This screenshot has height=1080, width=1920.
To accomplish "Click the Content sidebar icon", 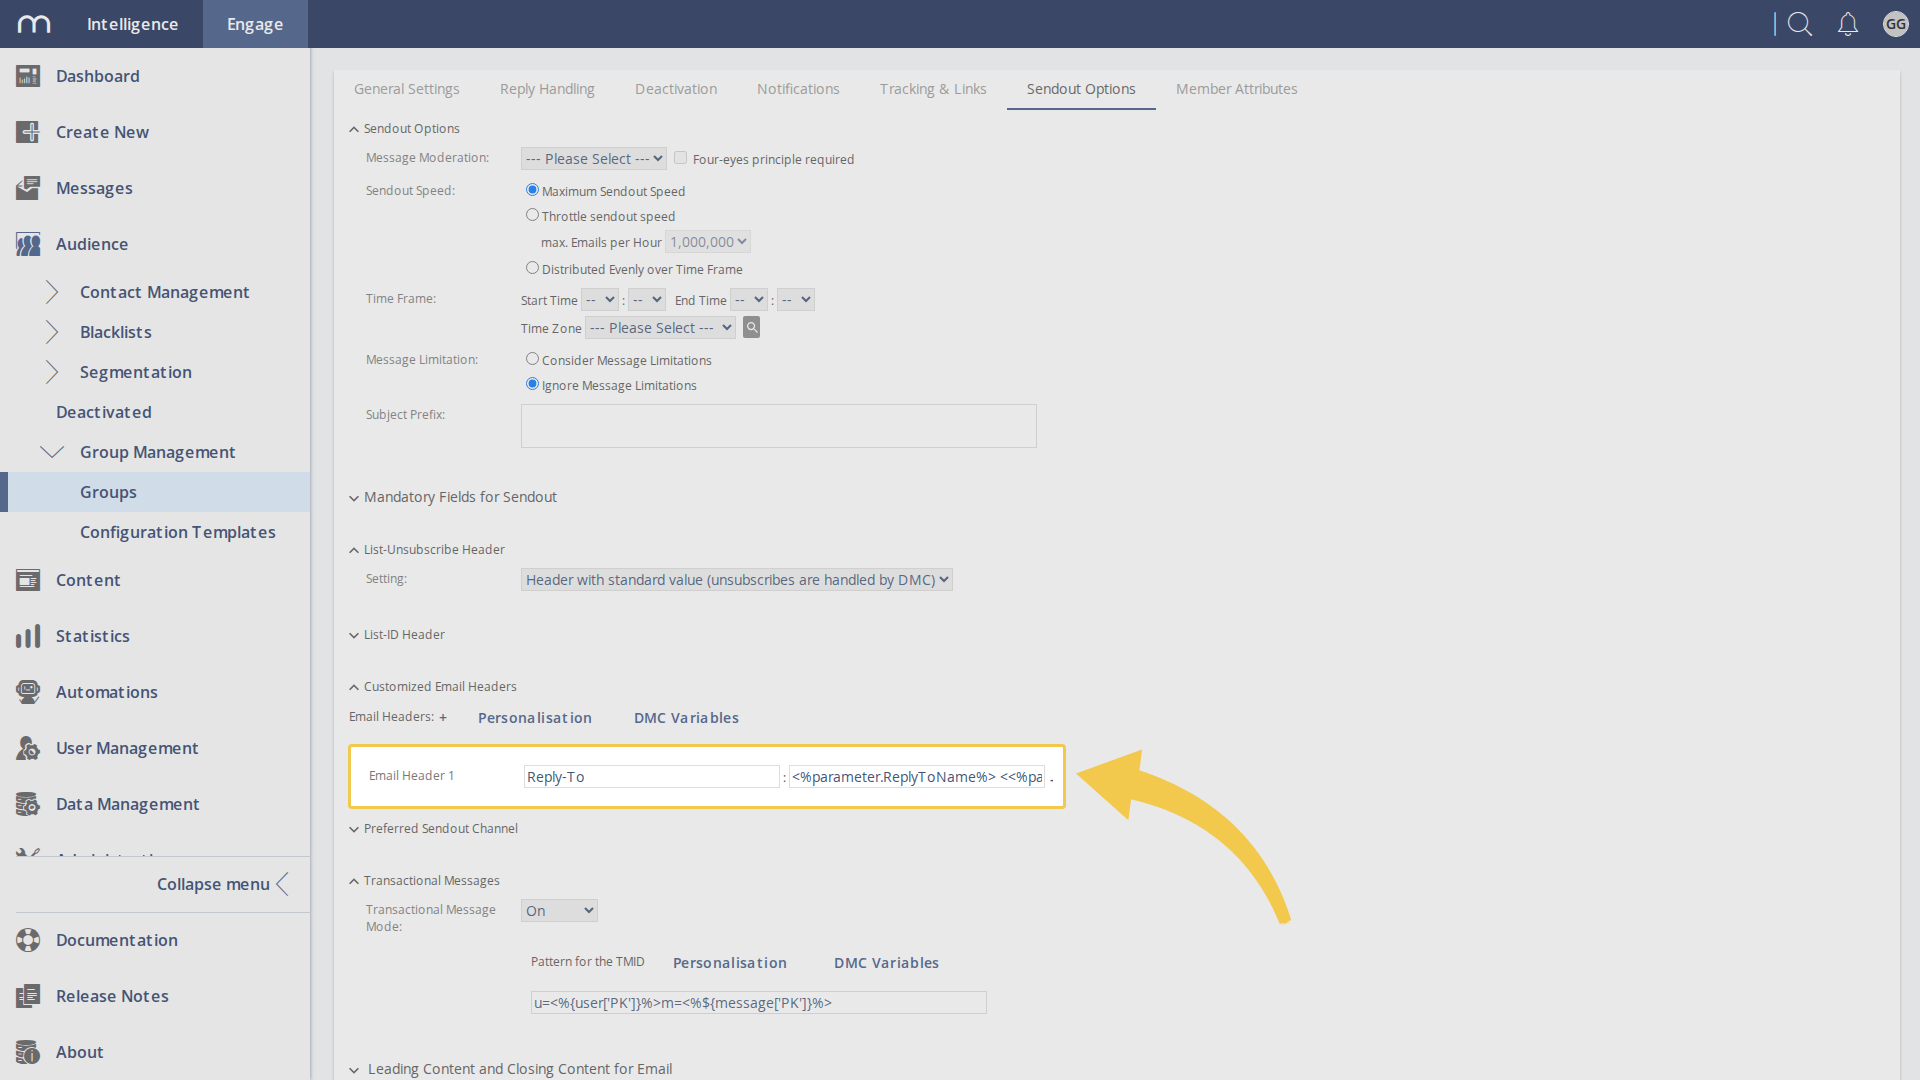I will click(28, 580).
